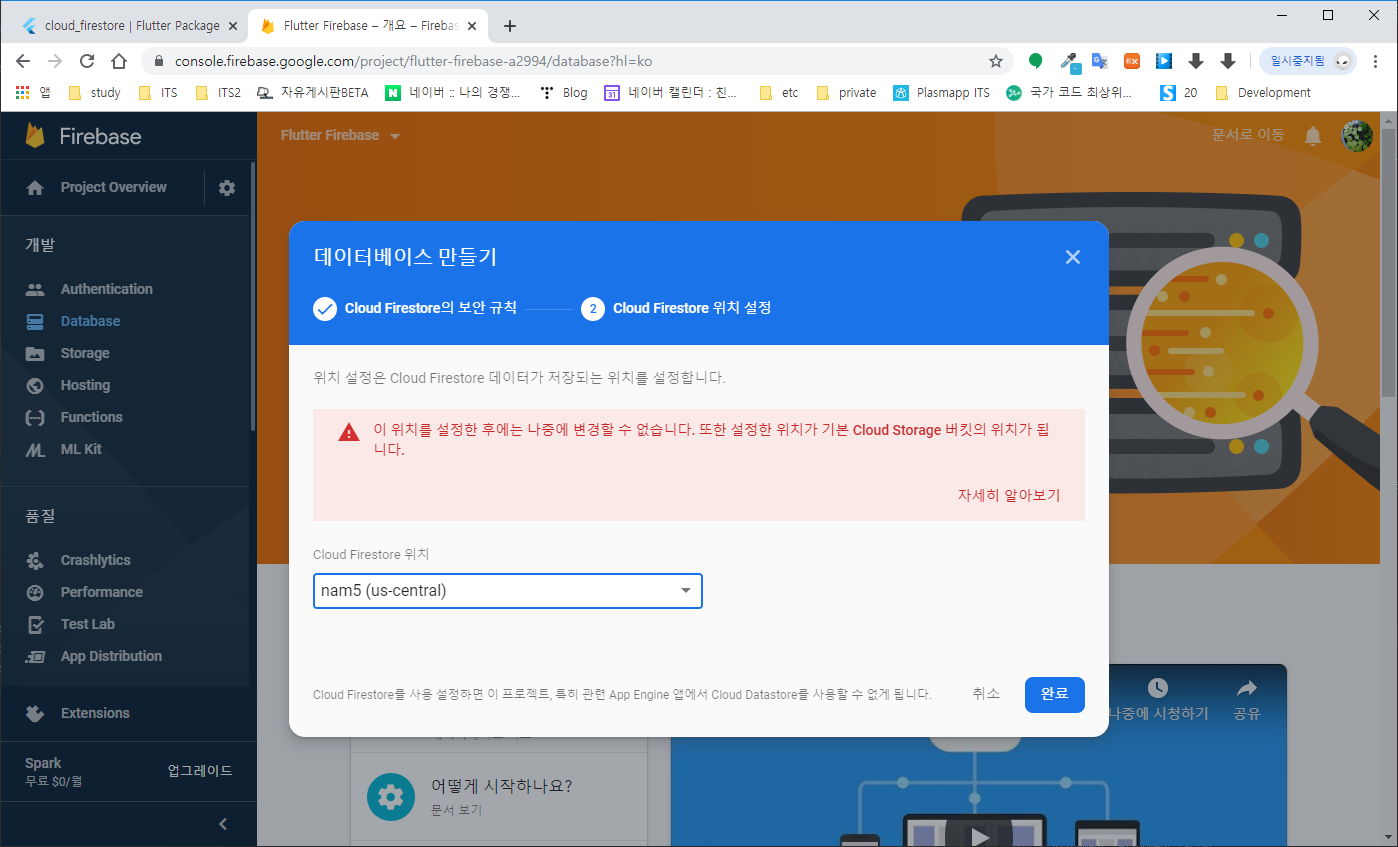The width and height of the screenshot is (1398, 847).
Task: Open project settings gear icon
Action: (x=227, y=187)
